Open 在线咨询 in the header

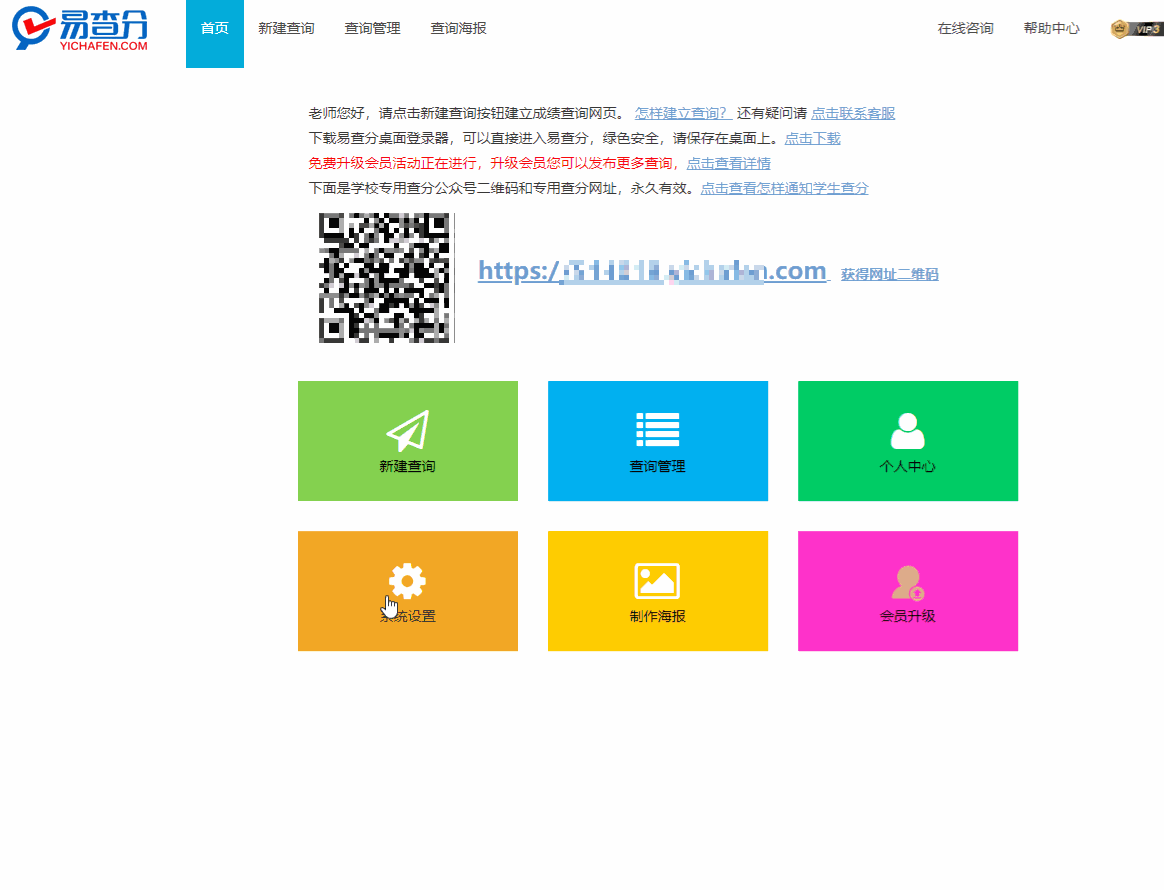pyautogui.click(x=965, y=28)
